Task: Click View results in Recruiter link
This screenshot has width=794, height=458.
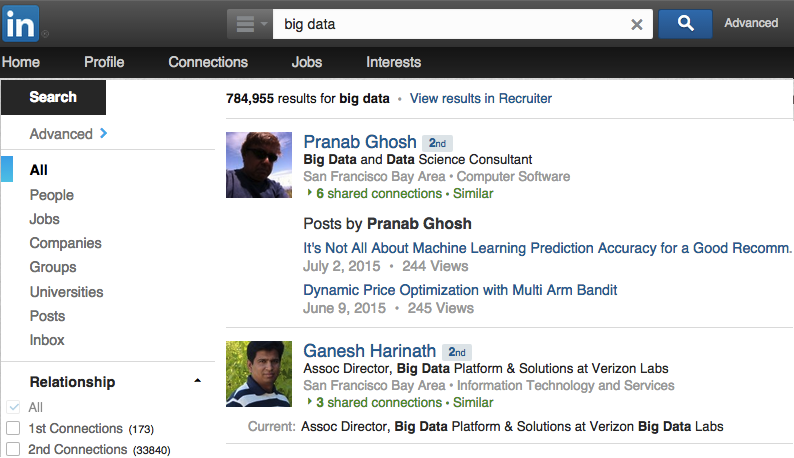Action: 480,98
